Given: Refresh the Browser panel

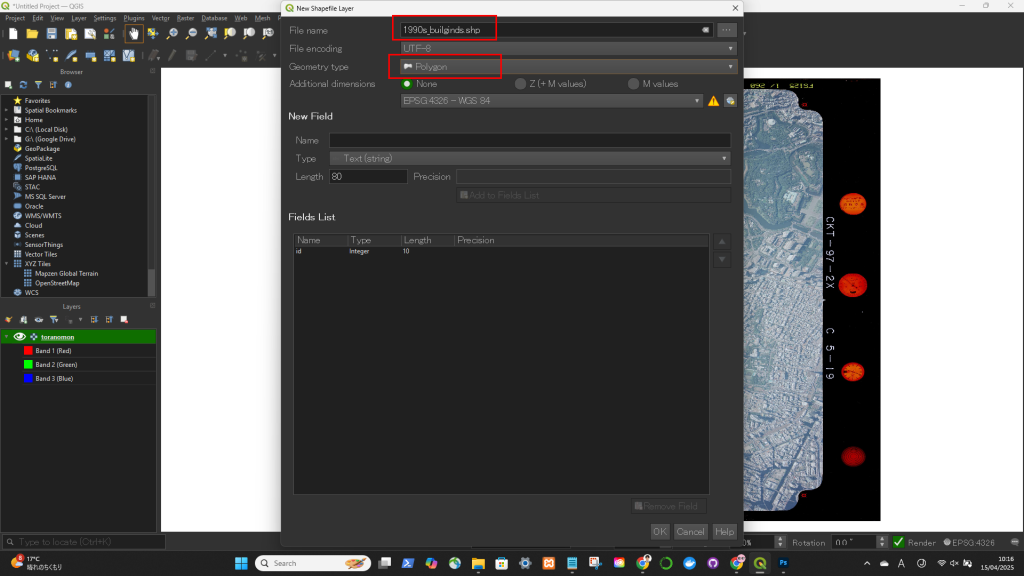Looking at the screenshot, I should tap(23, 85).
